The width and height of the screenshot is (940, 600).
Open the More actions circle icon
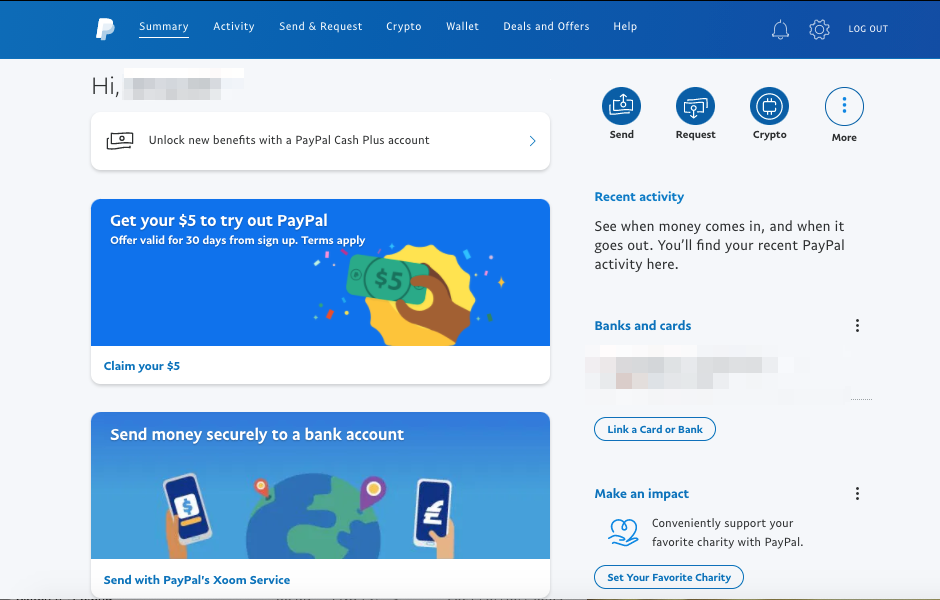844,107
